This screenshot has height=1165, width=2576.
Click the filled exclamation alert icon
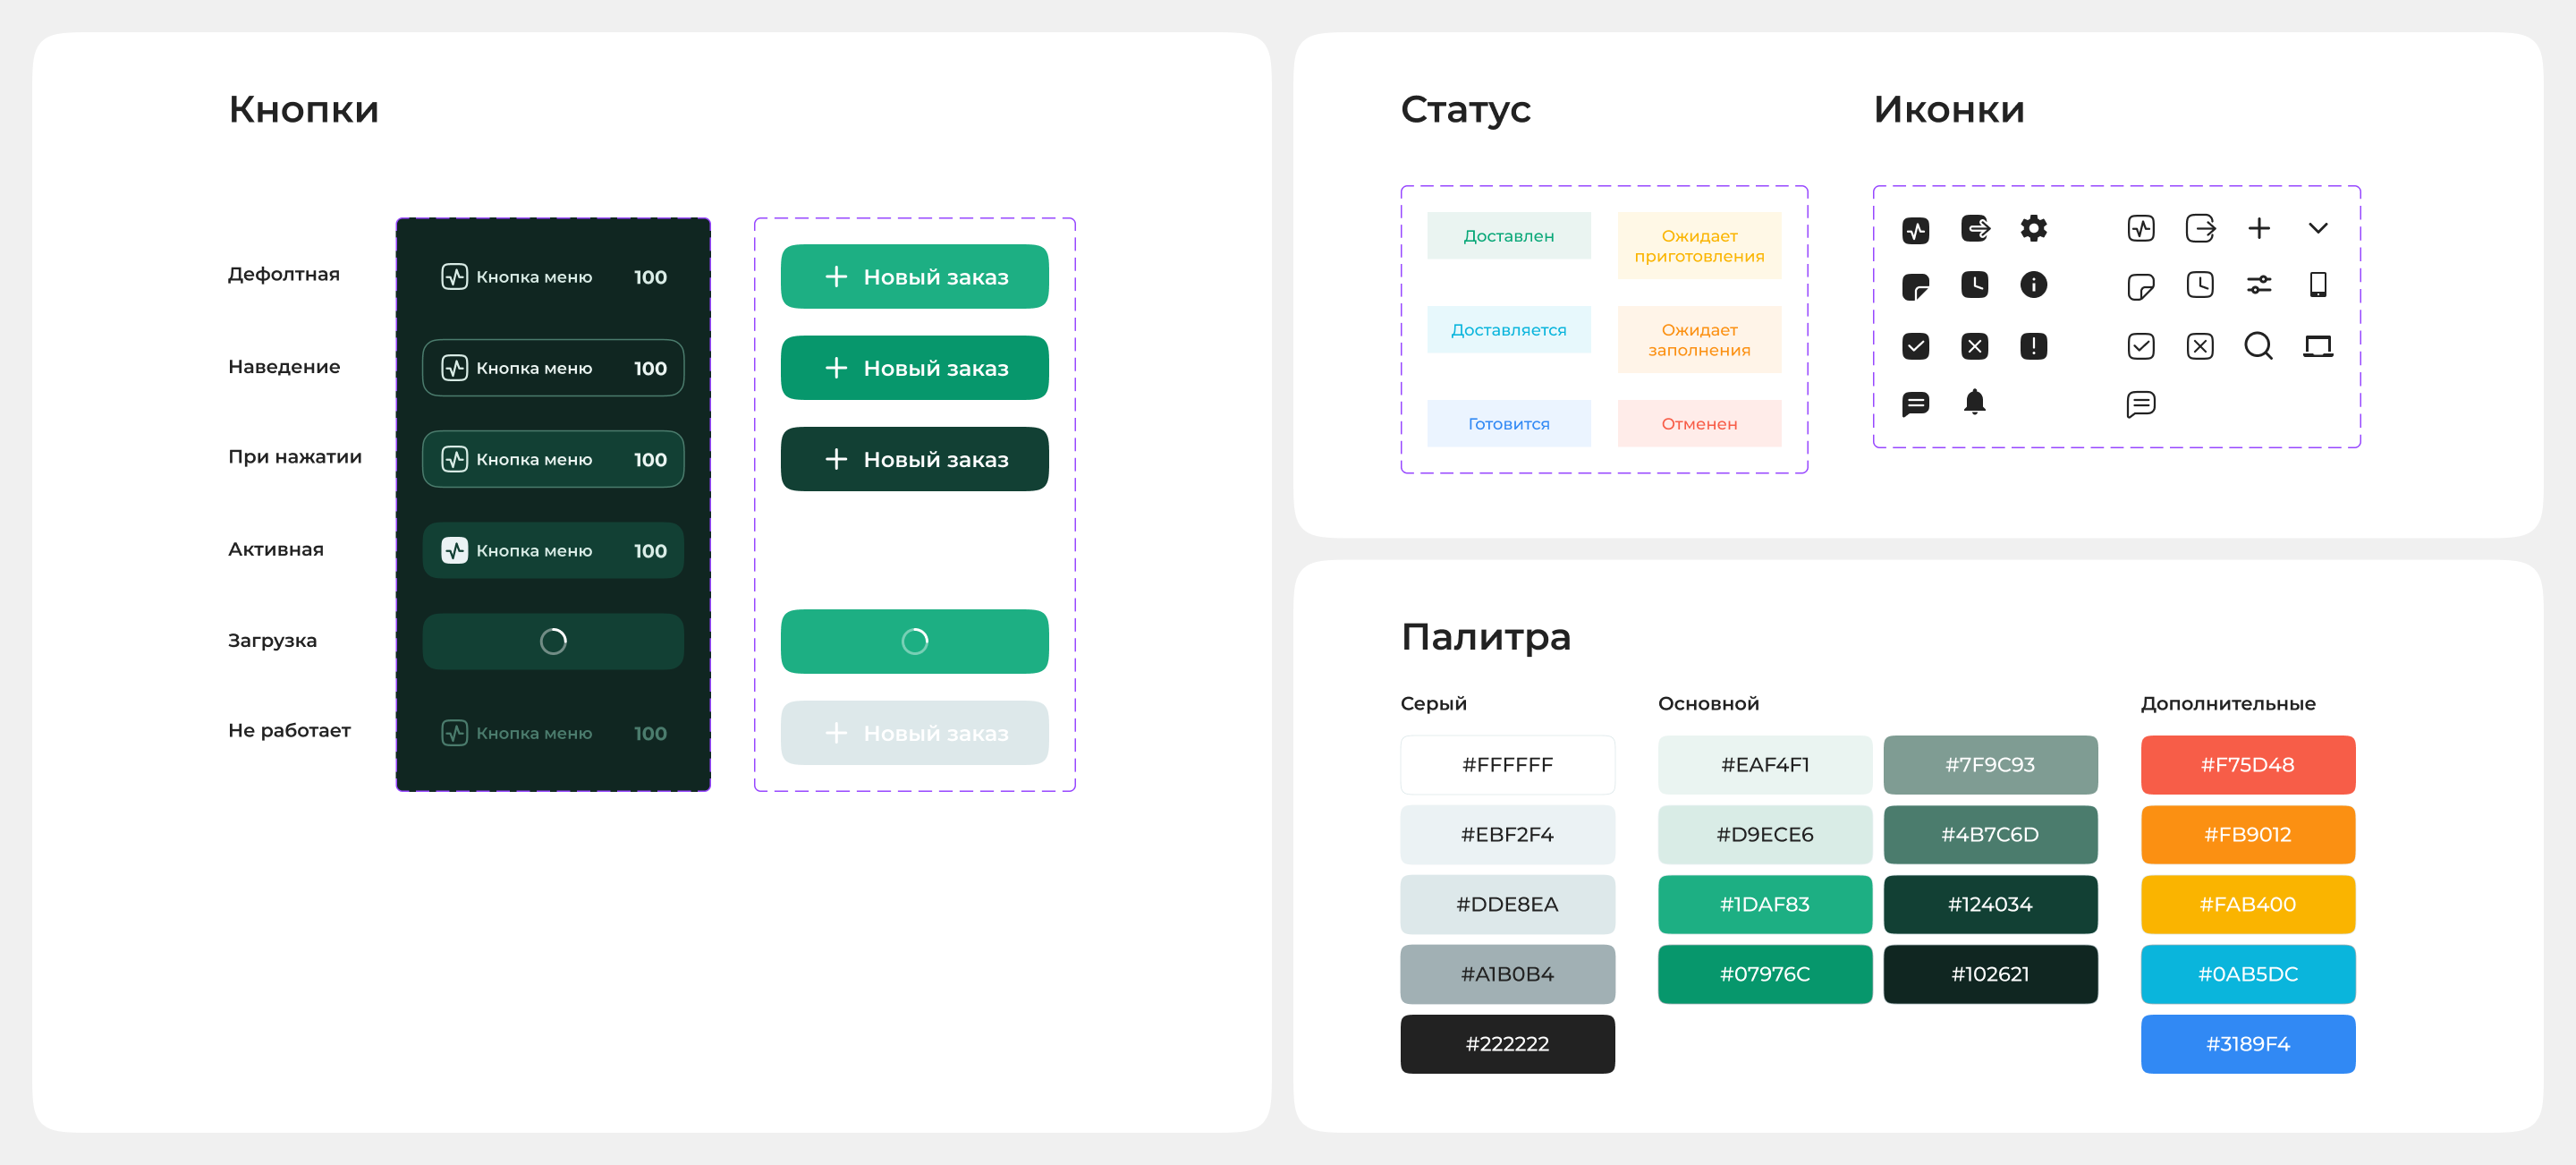click(2033, 346)
